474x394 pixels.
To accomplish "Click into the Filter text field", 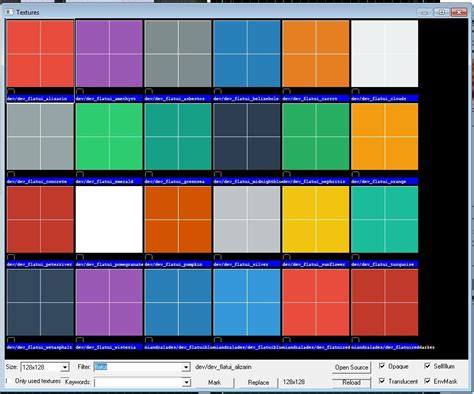I will 138,367.
